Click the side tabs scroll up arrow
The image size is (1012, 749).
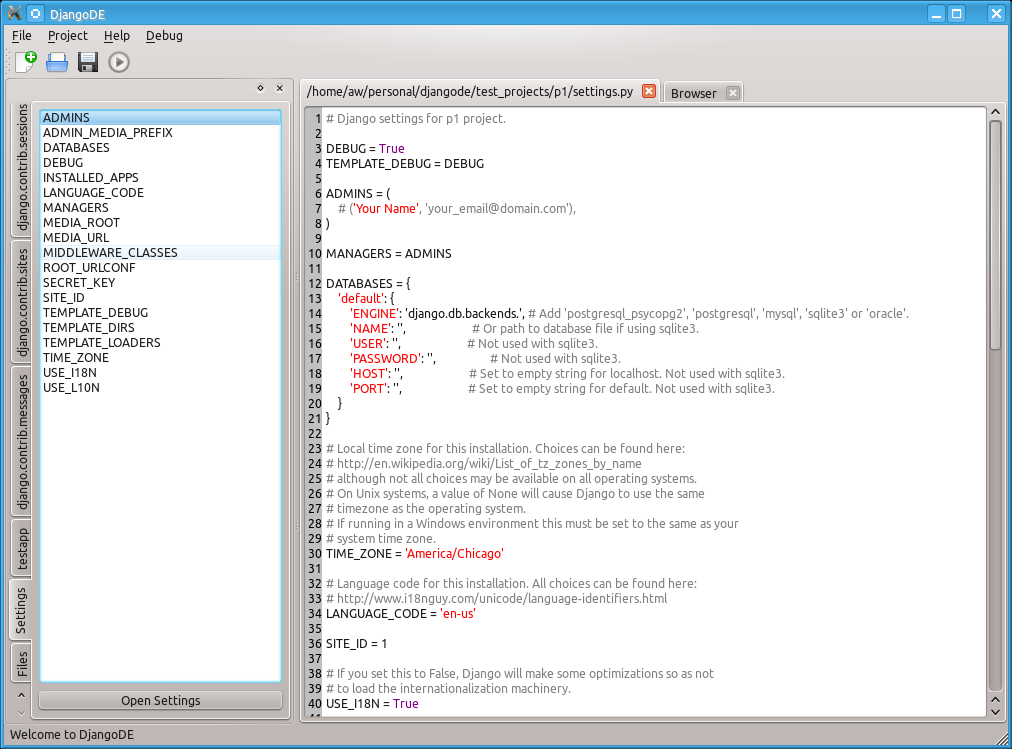pyautogui.click(x=21, y=695)
